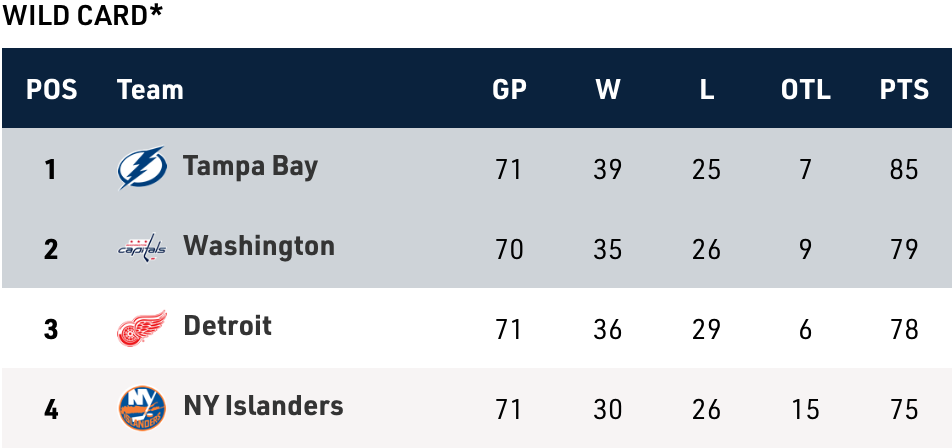Select the NY Islanders team name
Viewport: 952px width, 448px height.
coord(263,406)
